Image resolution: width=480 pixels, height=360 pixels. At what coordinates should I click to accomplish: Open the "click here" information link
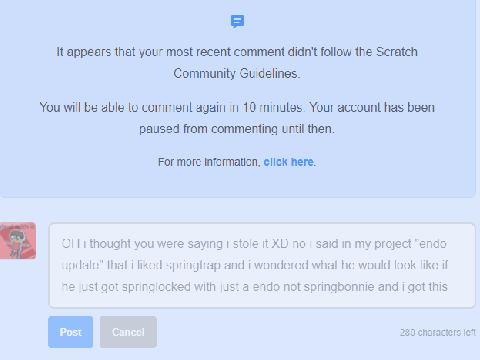pos(288,162)
